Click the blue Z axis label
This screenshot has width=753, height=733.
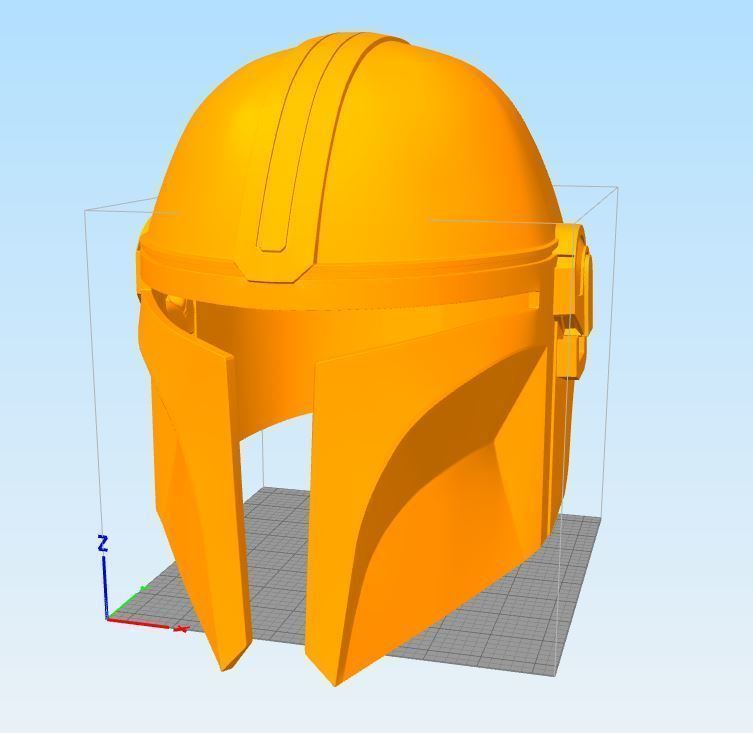pyautogui.click(x=102, y=544)
